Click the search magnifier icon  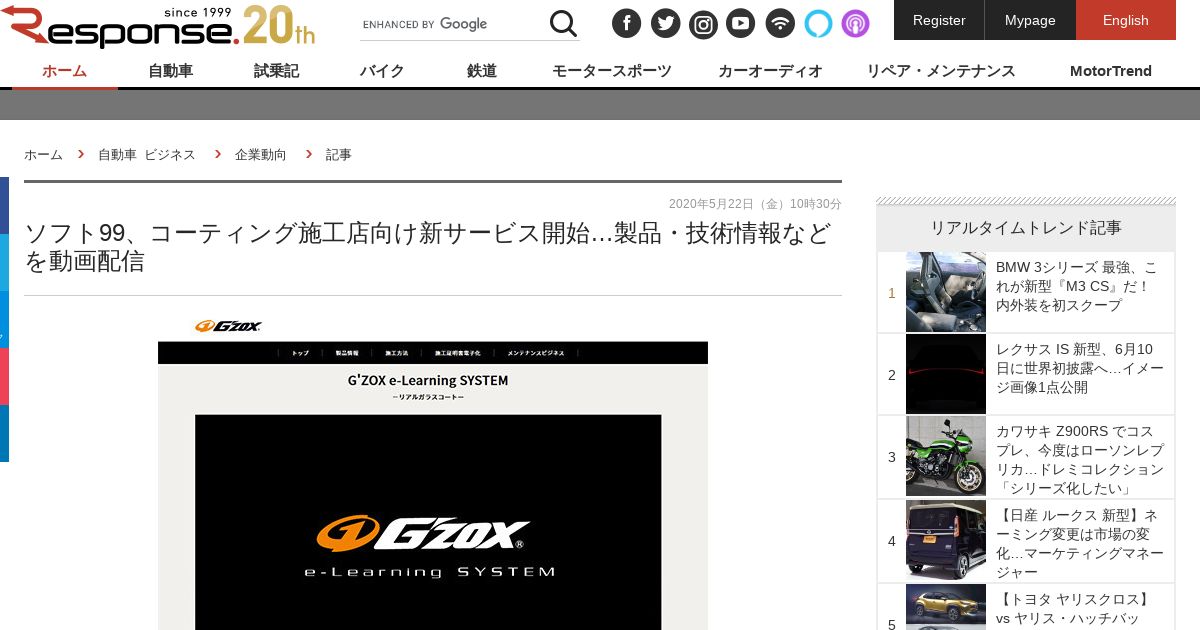click(563, 23)
